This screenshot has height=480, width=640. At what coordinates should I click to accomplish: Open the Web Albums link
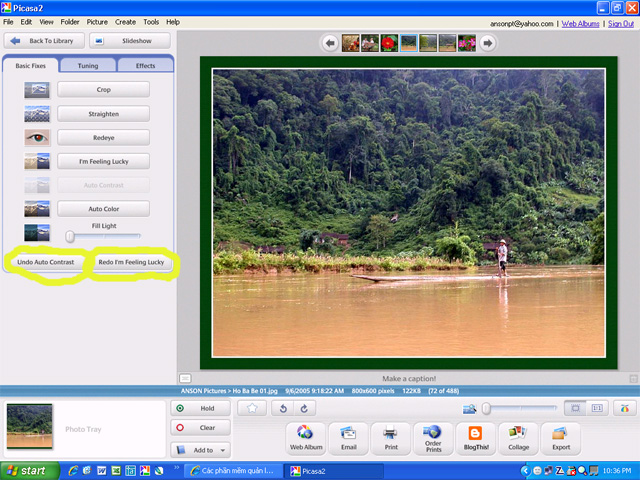(x=580, y=24)
